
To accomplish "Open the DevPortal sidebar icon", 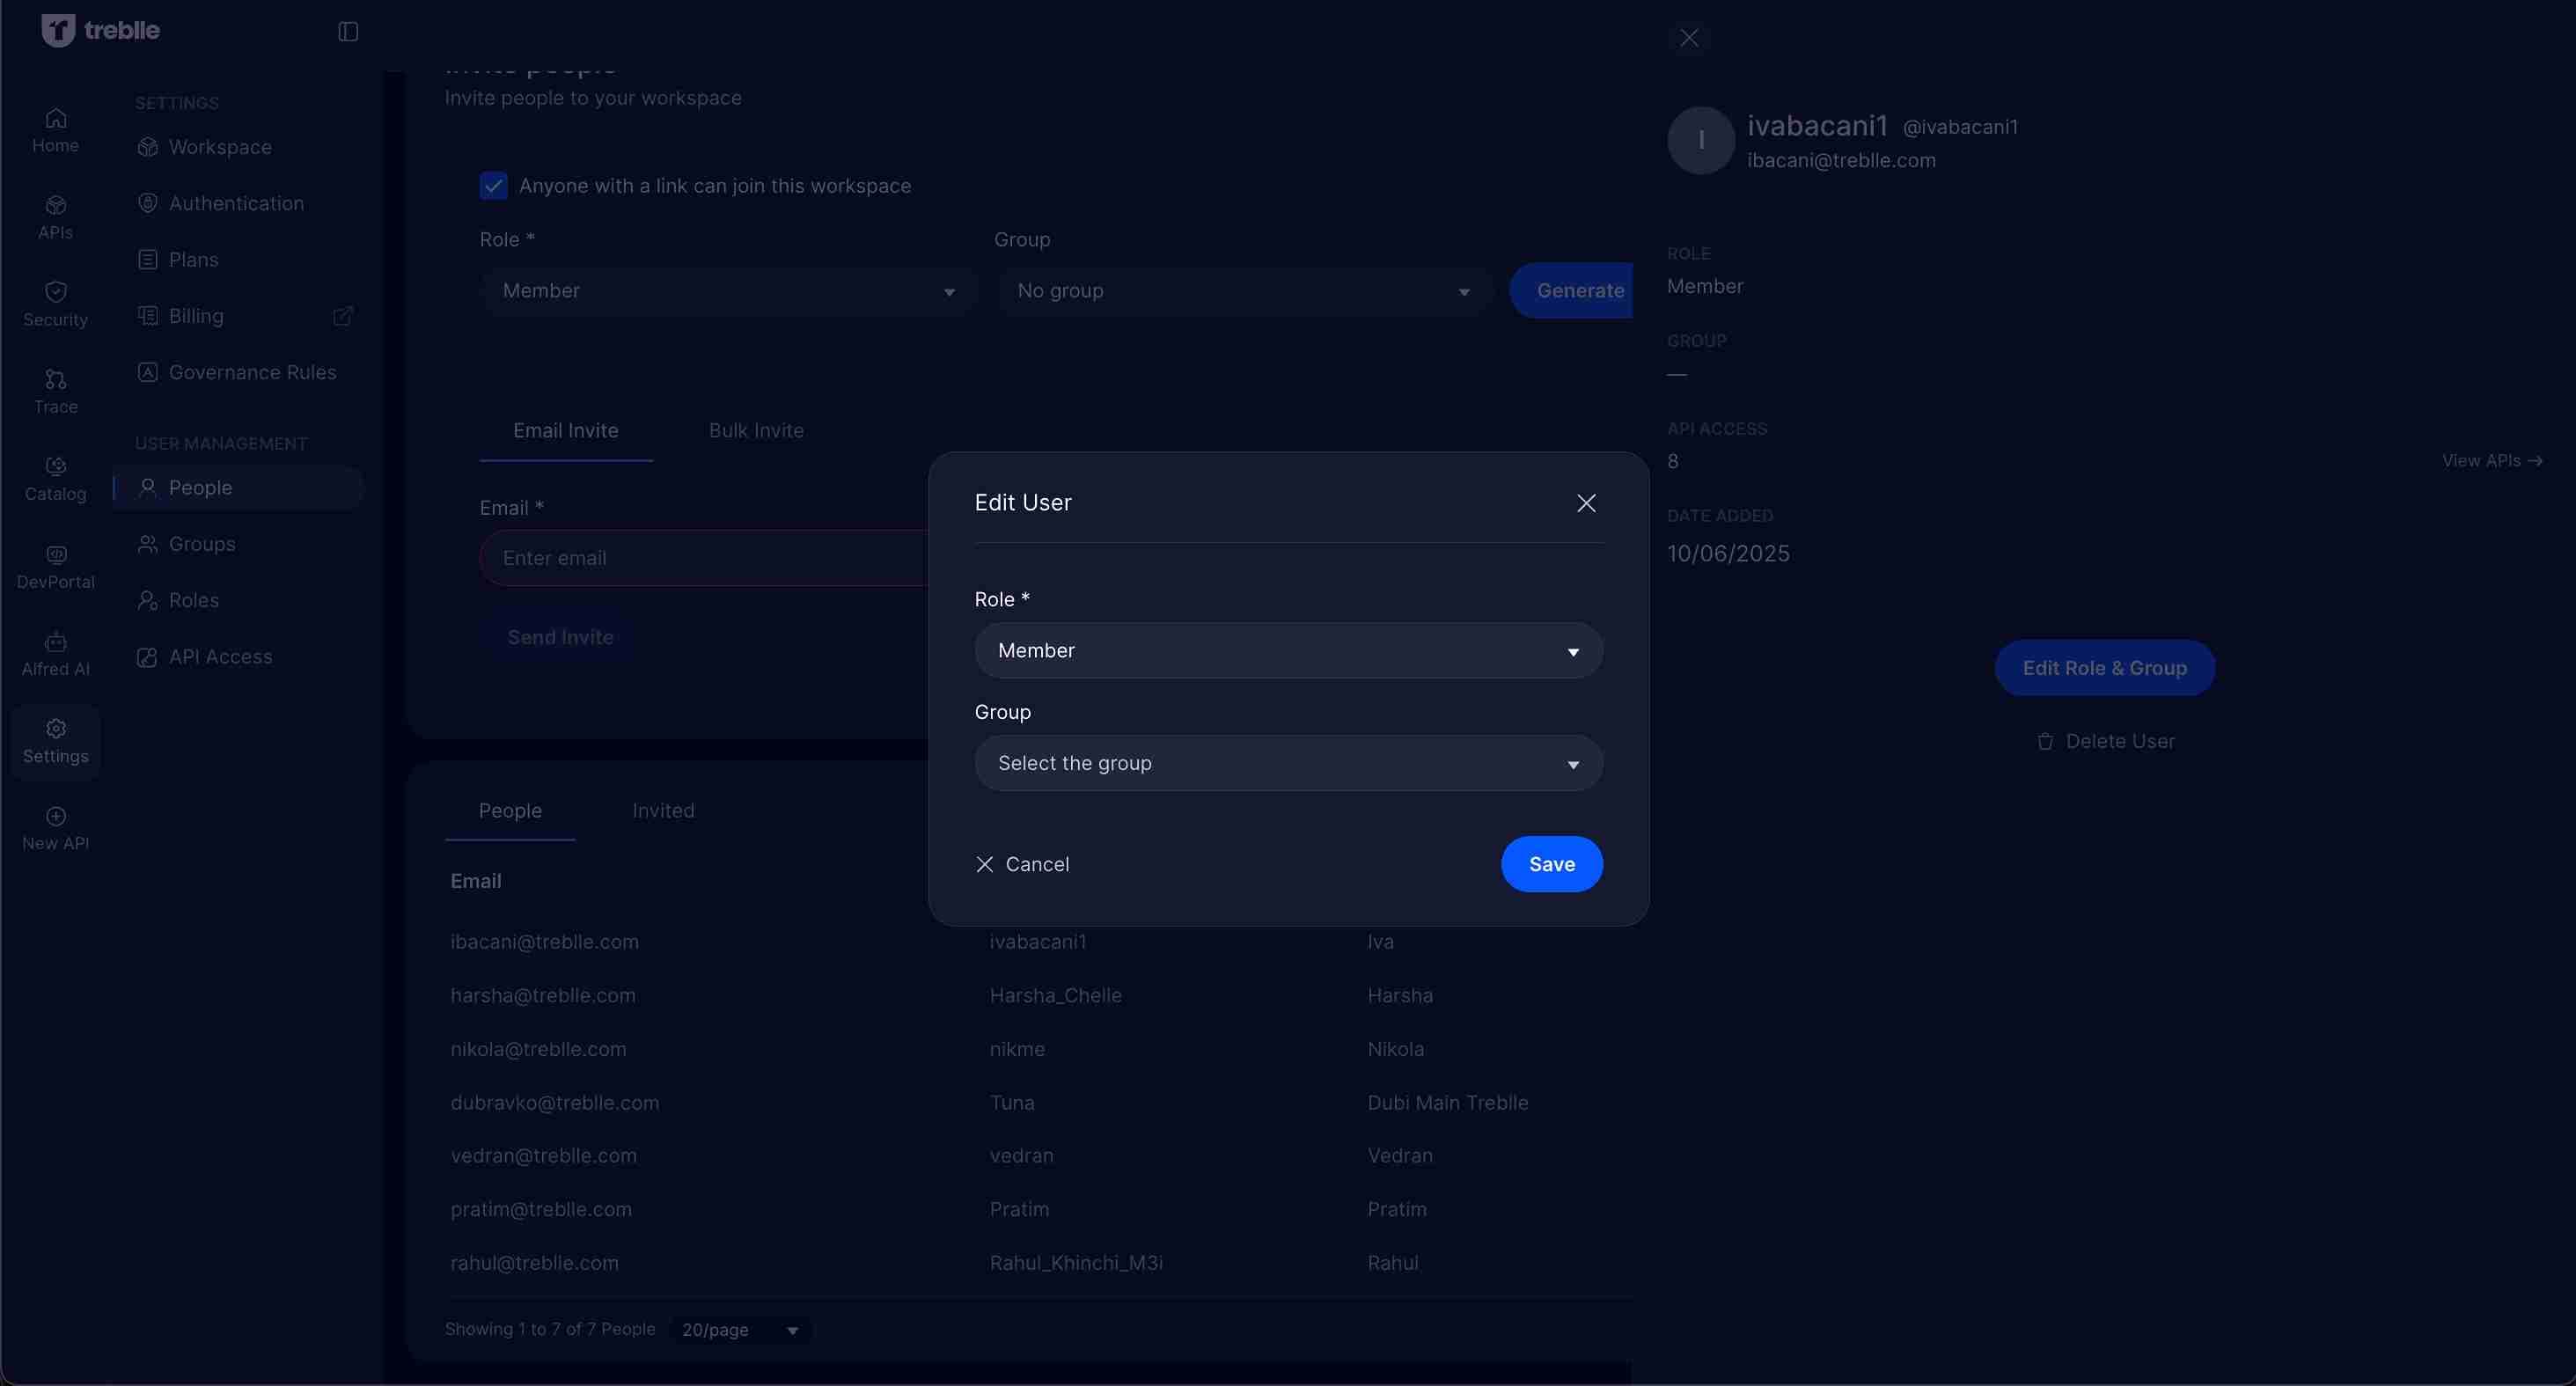I will click(56, 555).
